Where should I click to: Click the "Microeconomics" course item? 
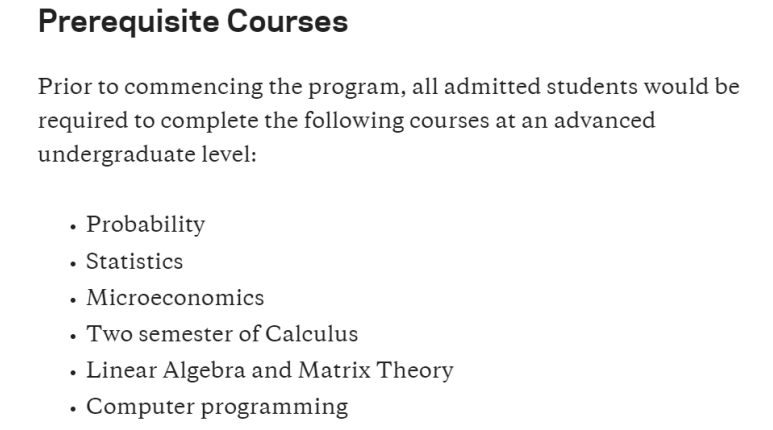pyautogui.click(x=175, y=298)
